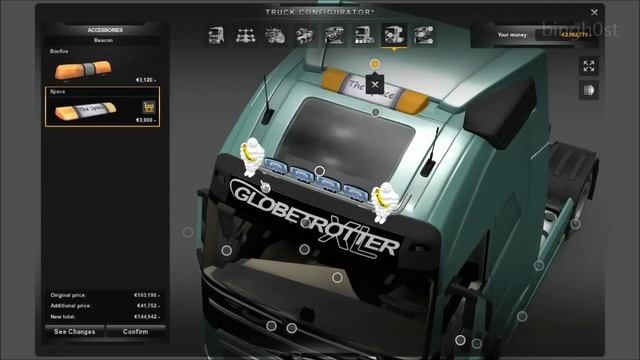The width and height of the screenshot is (640, 360).
Task: Choose the Bonfire beacon thumbnail
Action: [x=83, y=71]
